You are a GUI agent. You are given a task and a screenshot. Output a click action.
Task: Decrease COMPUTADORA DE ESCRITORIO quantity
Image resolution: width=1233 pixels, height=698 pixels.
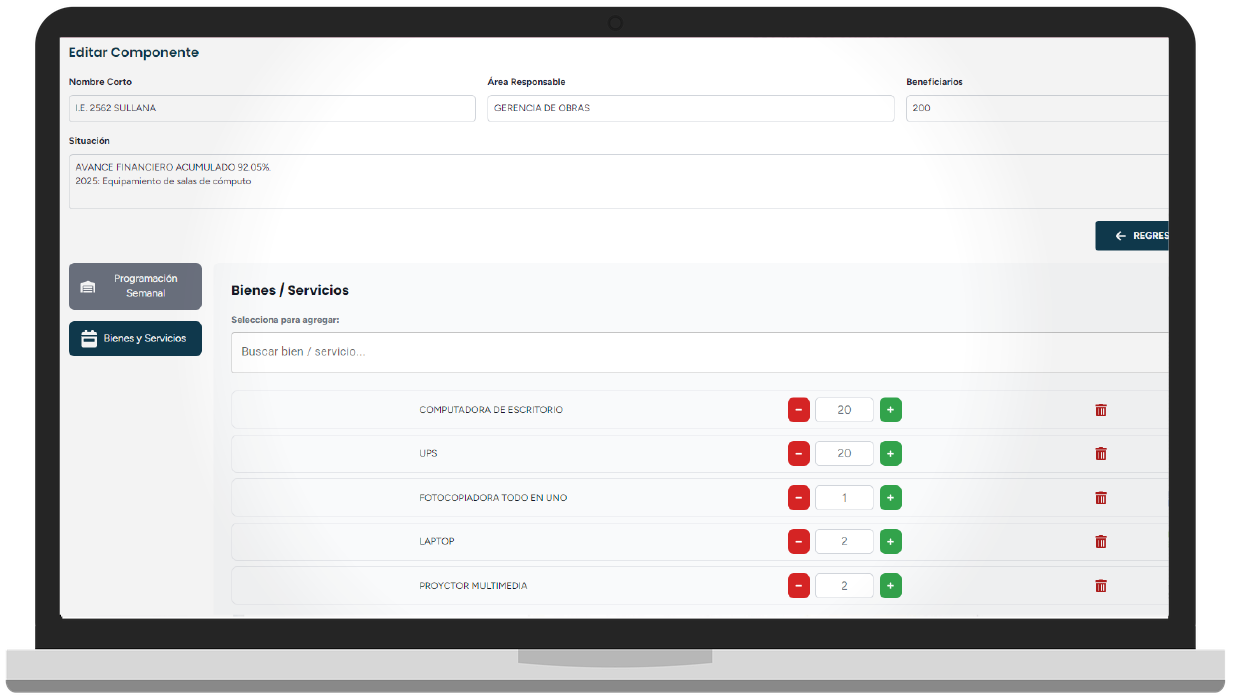[x=798, y=410]
